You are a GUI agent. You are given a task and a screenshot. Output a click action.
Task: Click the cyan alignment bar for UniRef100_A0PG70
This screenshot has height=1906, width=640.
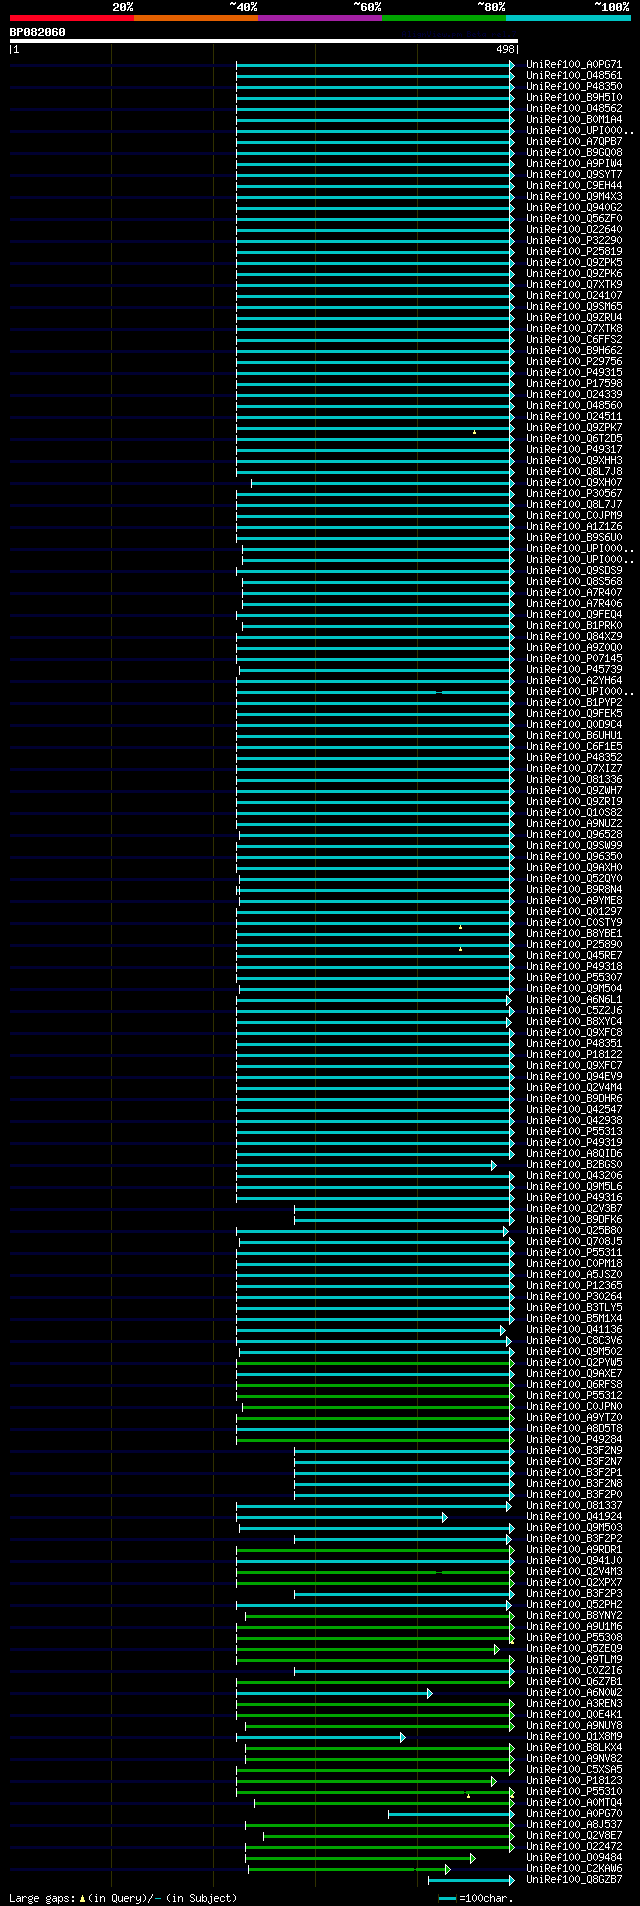pos(451,1814)
